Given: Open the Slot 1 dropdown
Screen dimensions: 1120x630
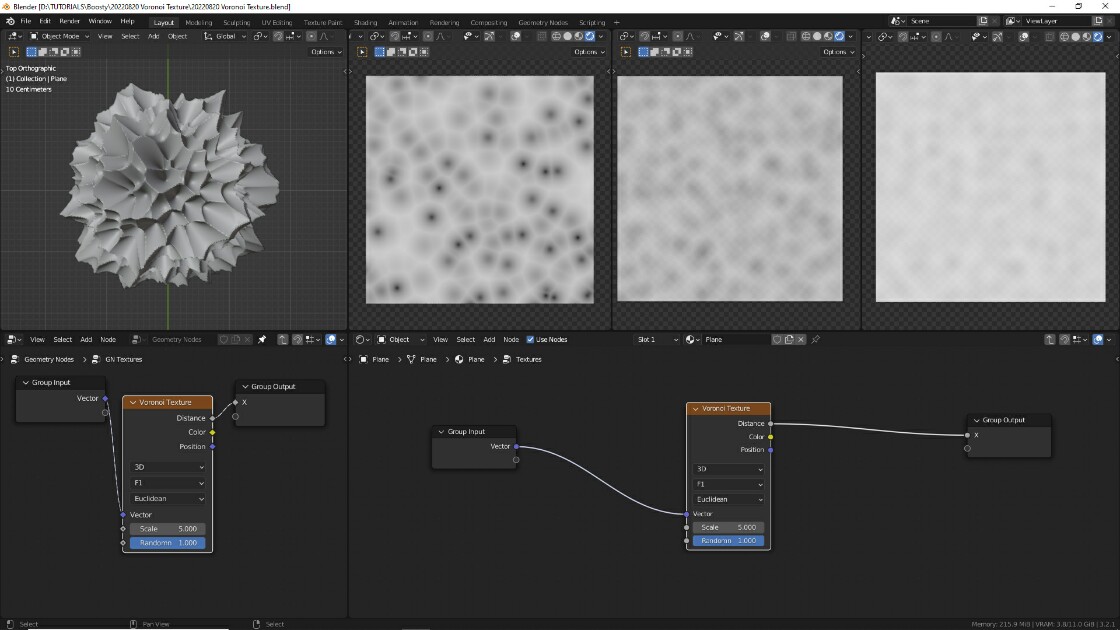Looking at the screenshot, I should coord(656,339).
